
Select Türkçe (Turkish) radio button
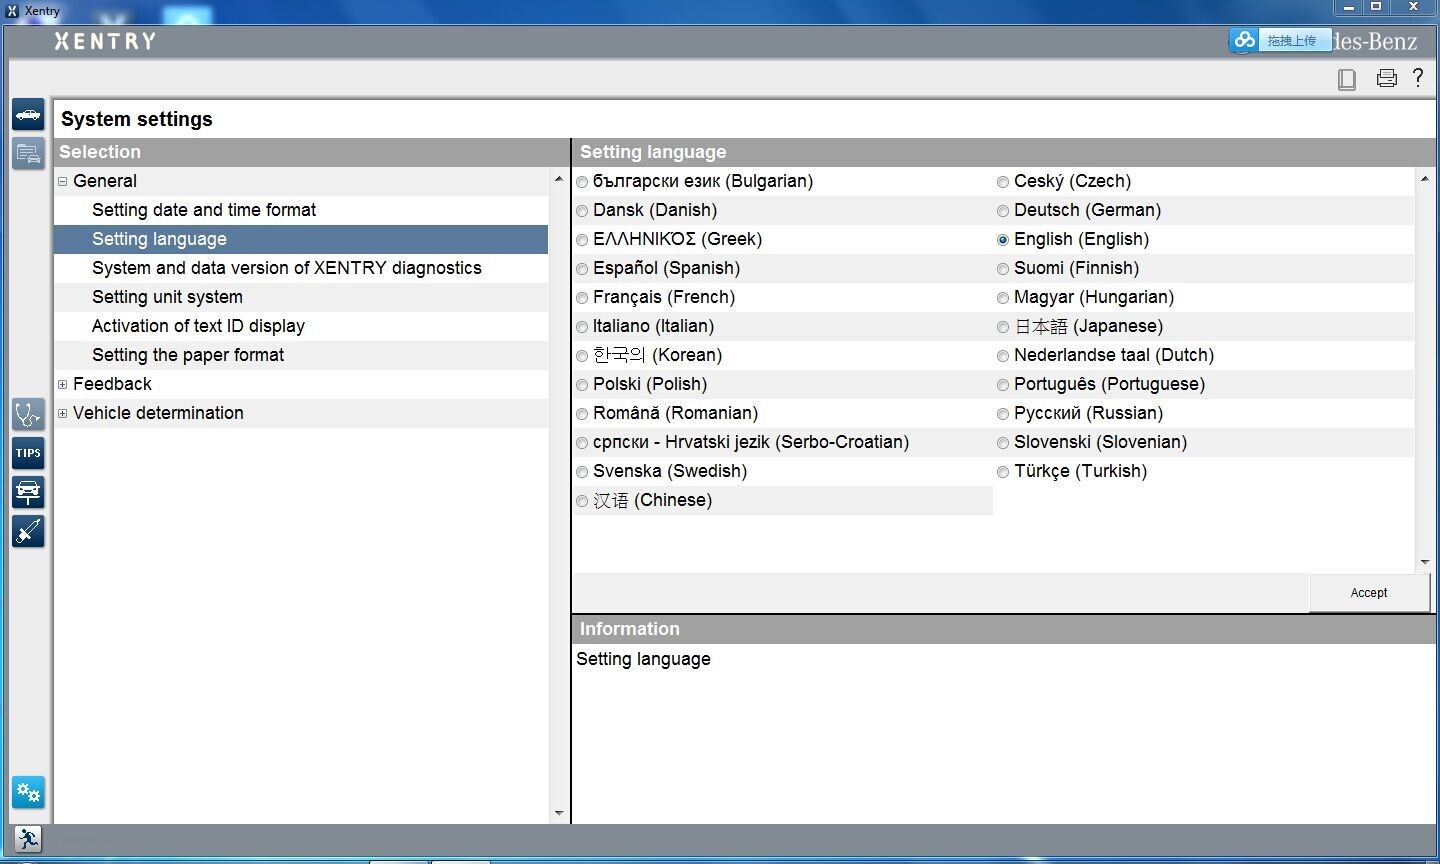[1003, 472]
